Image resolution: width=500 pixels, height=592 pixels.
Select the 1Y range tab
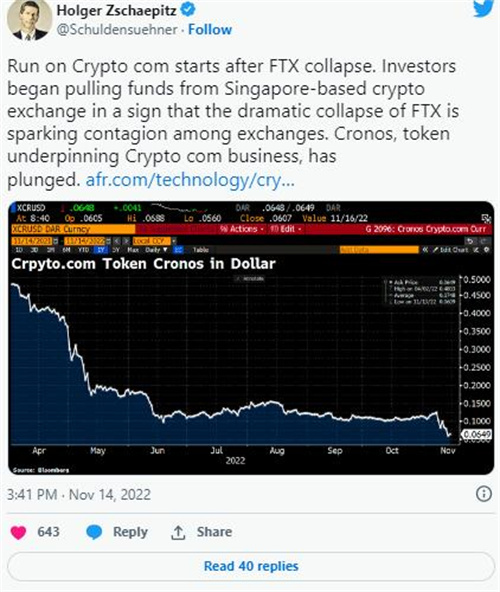click(x=101, y=250)
